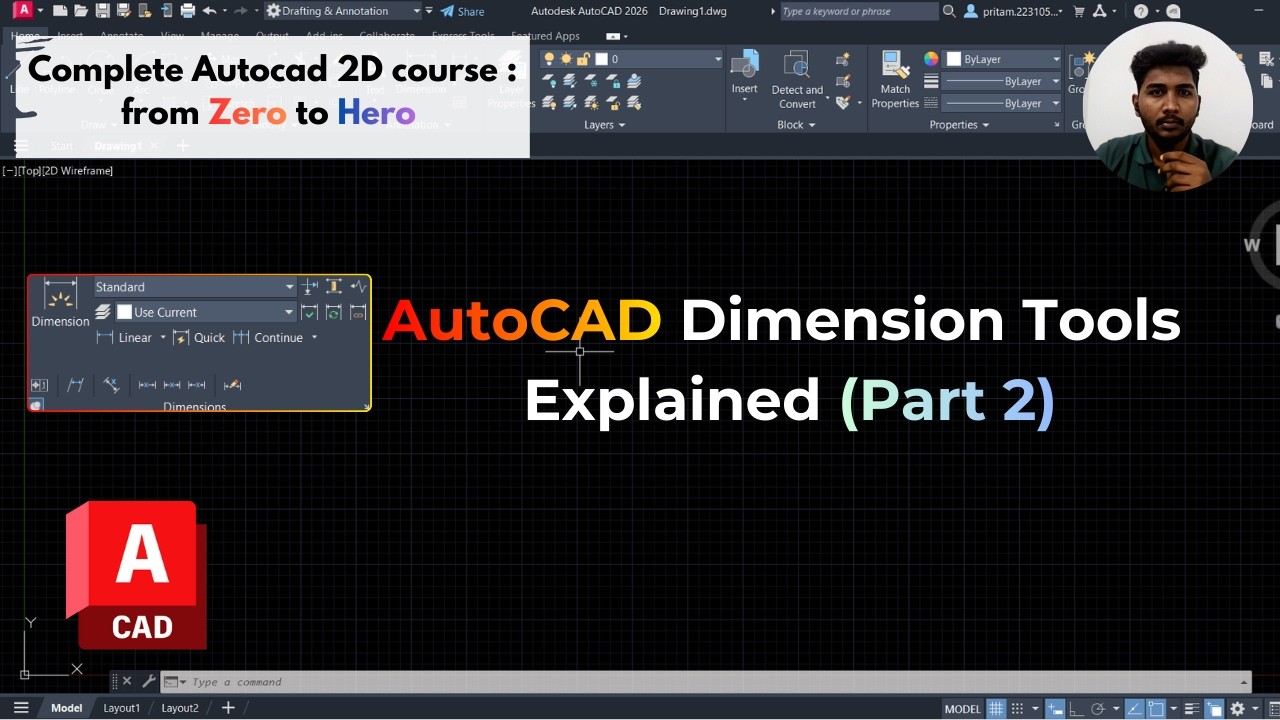
Task: Click the Create Block icon
Action: 842,59
